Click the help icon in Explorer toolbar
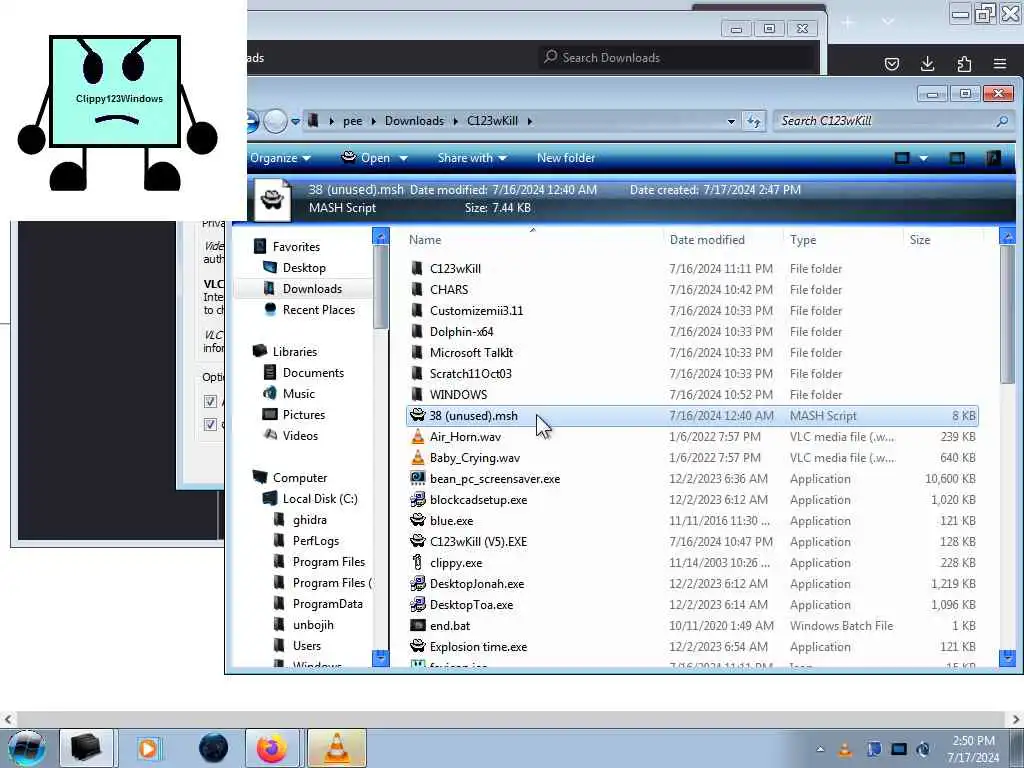This screenshot has height=768, width=1024. pyautogui.click(x=993, y=158)
